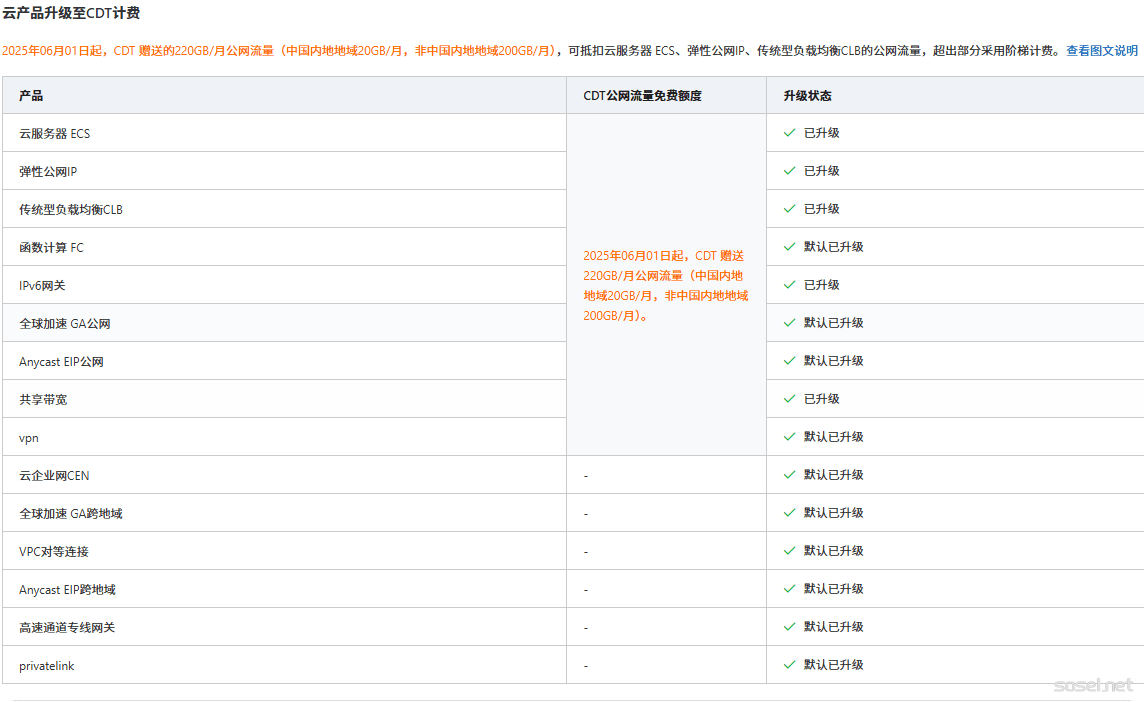Select the 云企业网CEN product cell
Screen dimensions: 1144x702
click(x=54, y=476)
